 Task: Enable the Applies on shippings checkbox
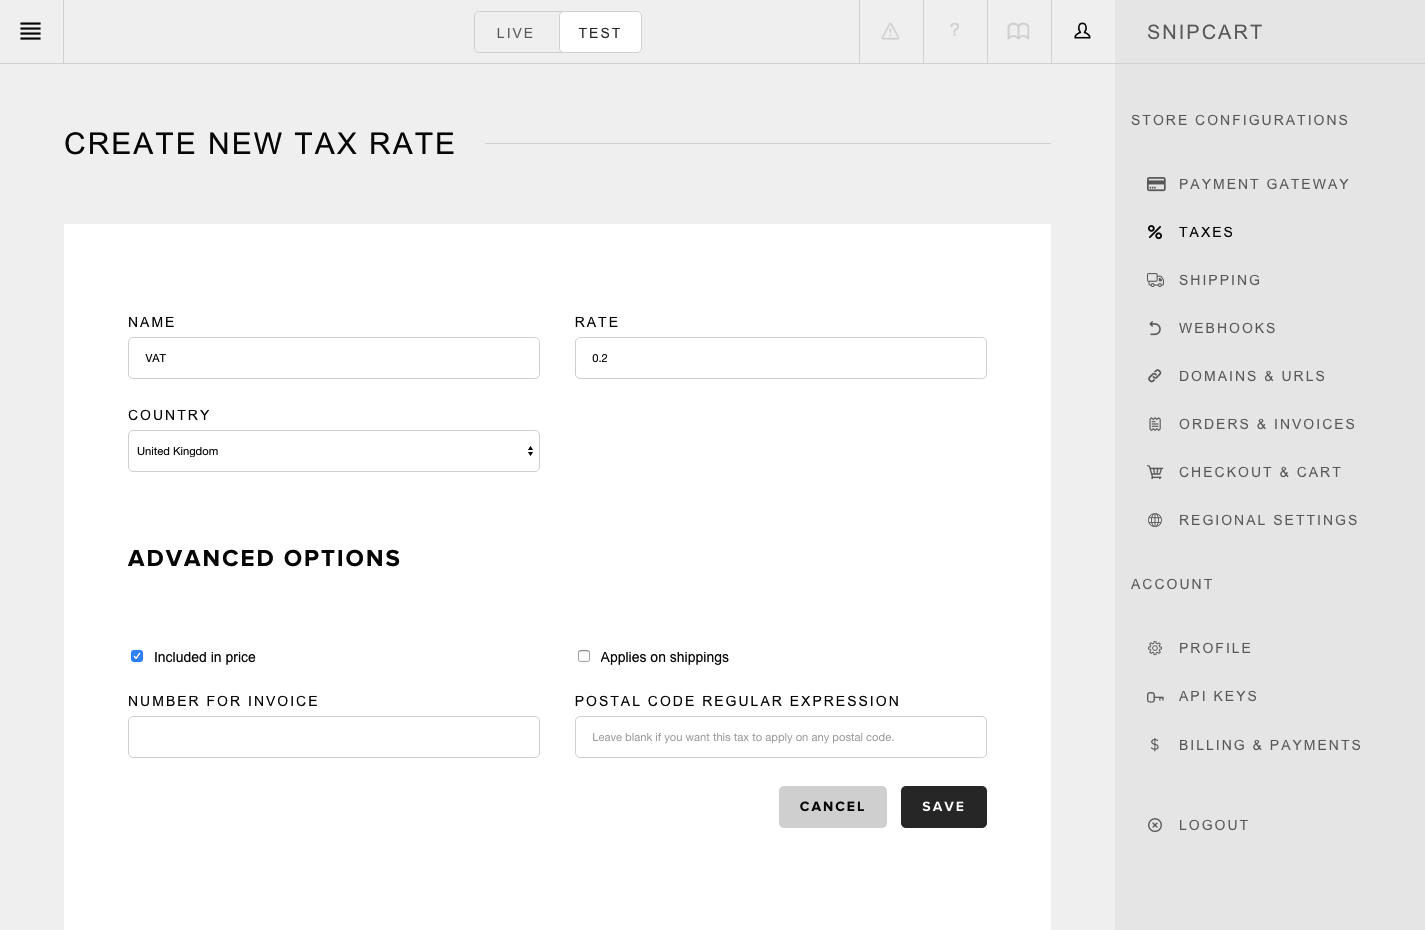(584, 656)
